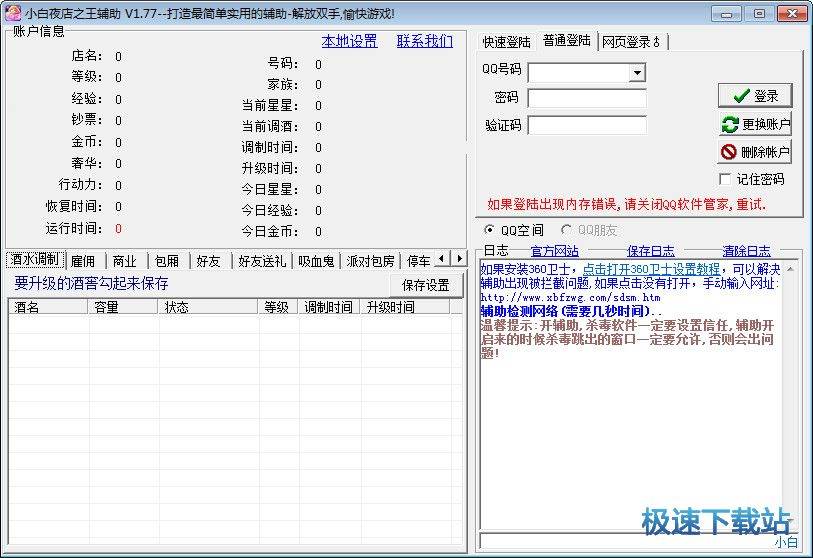Switch to the 快速登陆 tab

[507, 42]
